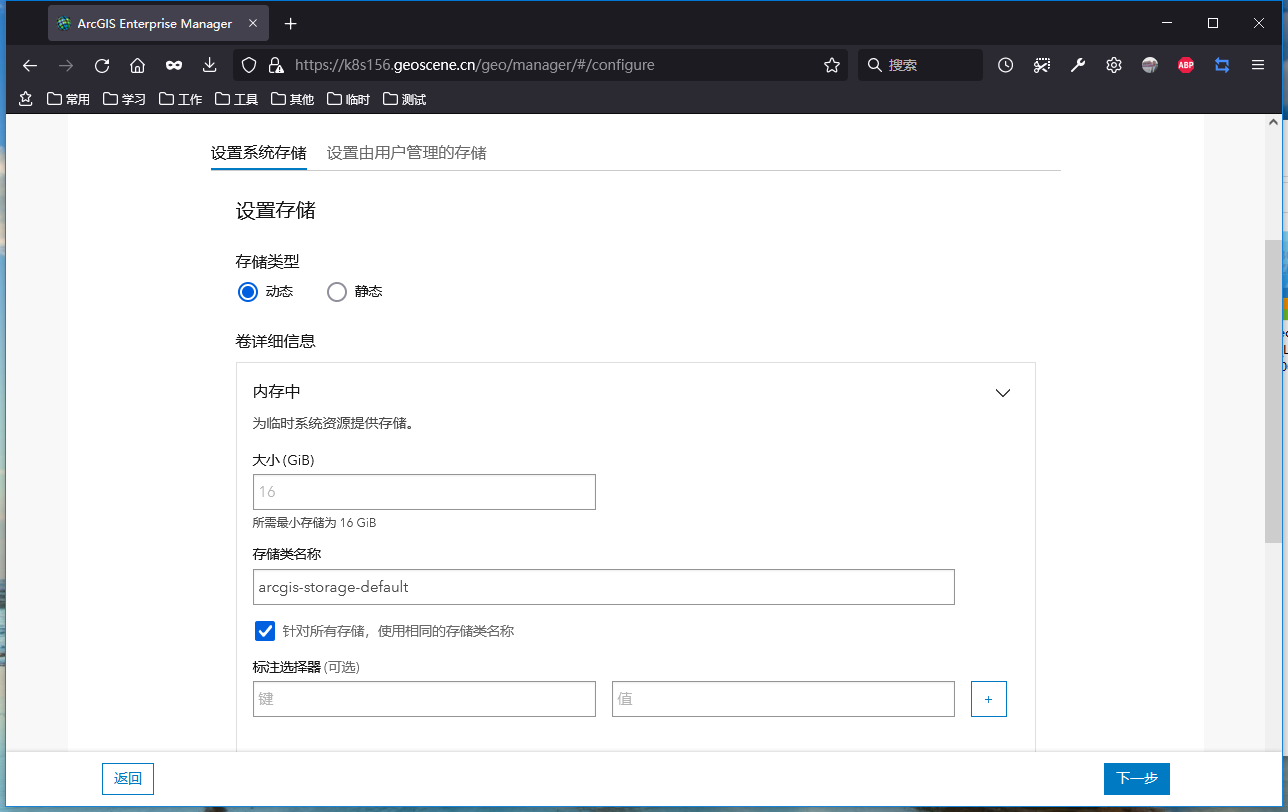Switch to 设置系统存储 tab
The height and width of the screenshot is (812, 1288).
[x=258, y=153]
